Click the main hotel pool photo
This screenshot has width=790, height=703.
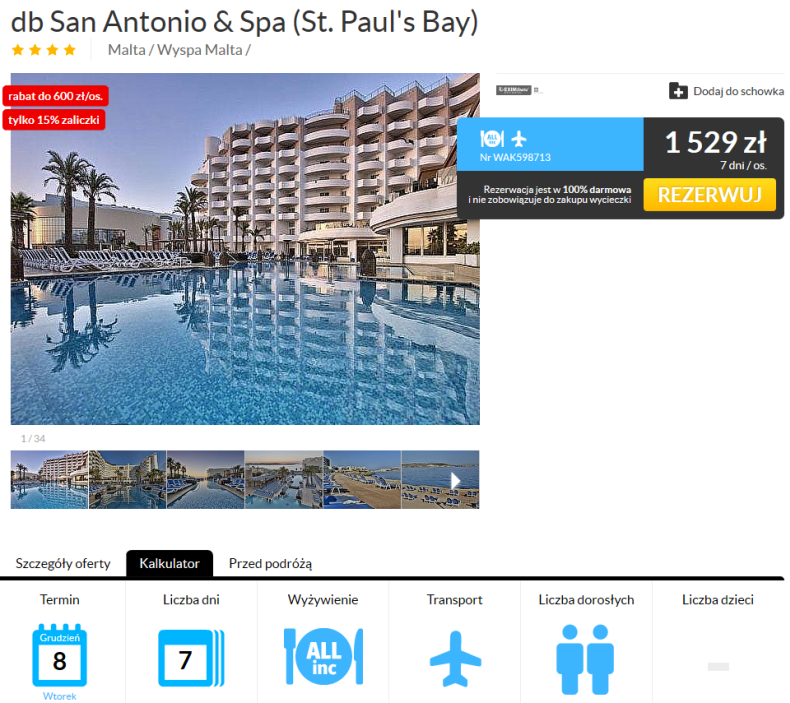point(245,249)
